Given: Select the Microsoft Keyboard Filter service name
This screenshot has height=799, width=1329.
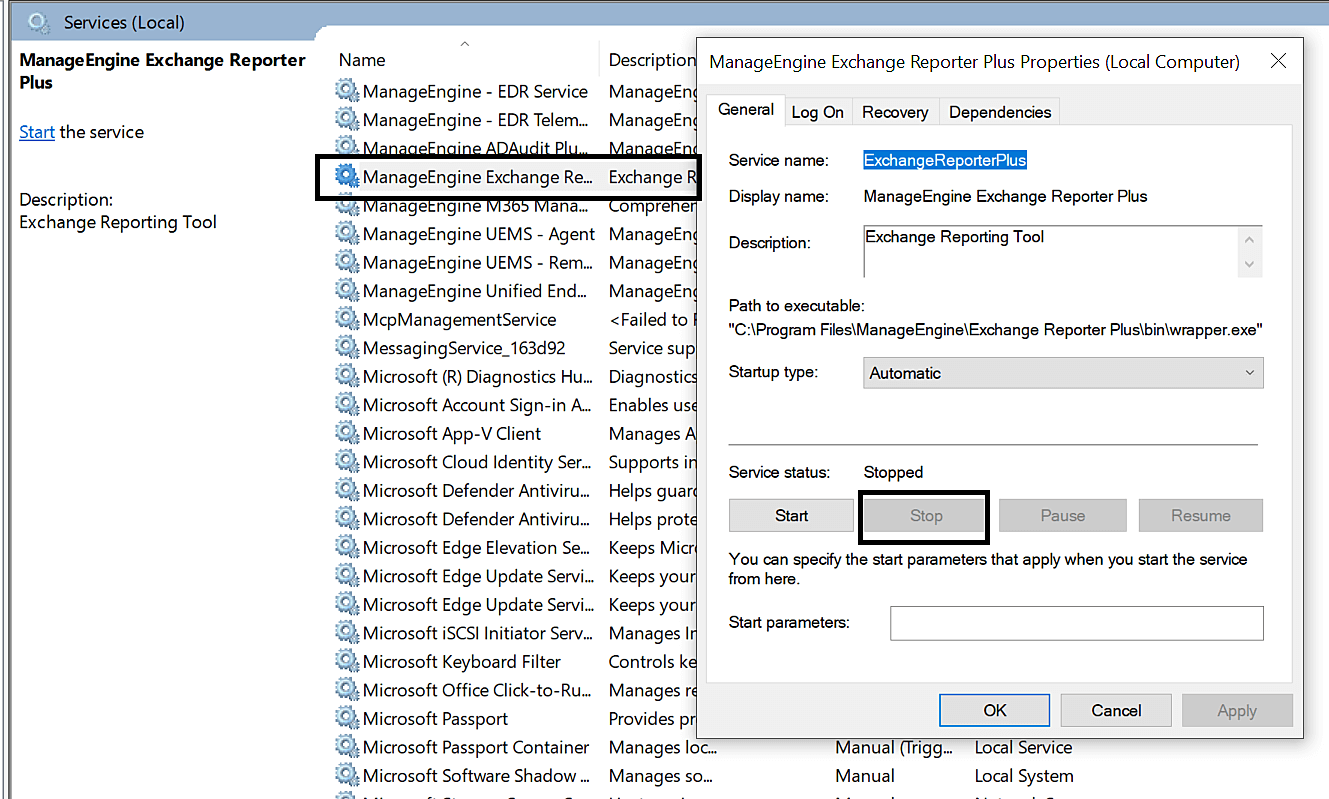Looking at the screenshot, I should pyautogui.click(x=462, y=661).
